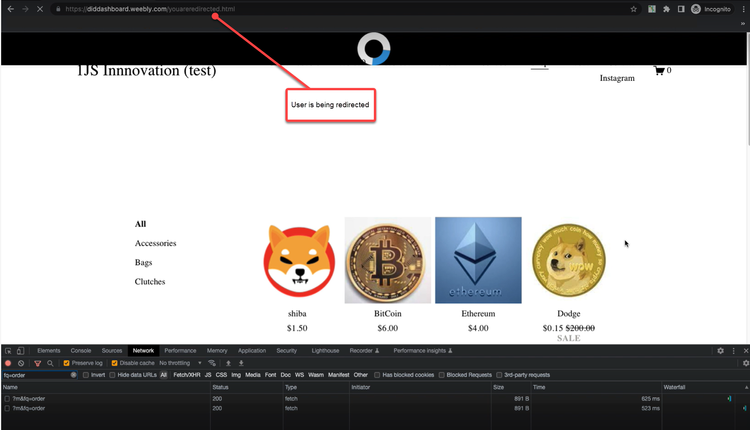Click the padlock site info icon
The height and width of the screenshot is (430, 750).
(x=58, y=9)
